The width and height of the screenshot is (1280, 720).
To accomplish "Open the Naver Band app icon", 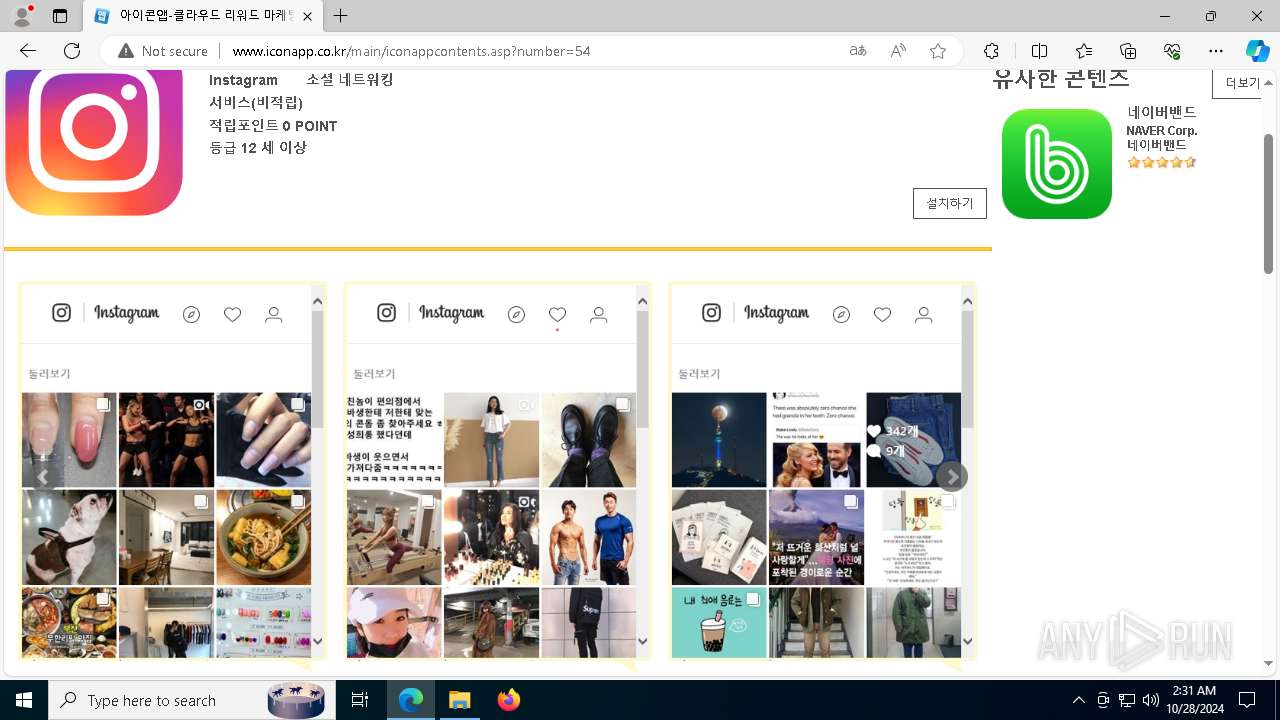I will point(1057,164).
